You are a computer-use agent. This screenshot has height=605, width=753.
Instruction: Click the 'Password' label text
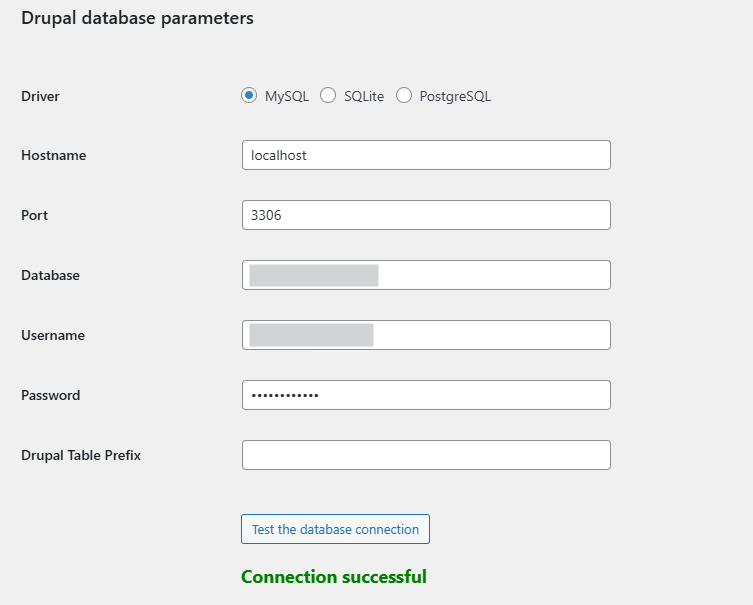coord(51,395)
